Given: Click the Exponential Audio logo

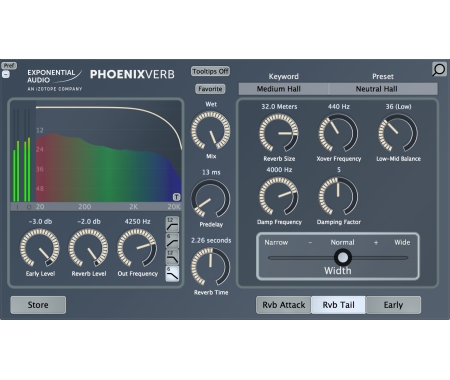Looking at the screenshot, I should tap(54, 80).
